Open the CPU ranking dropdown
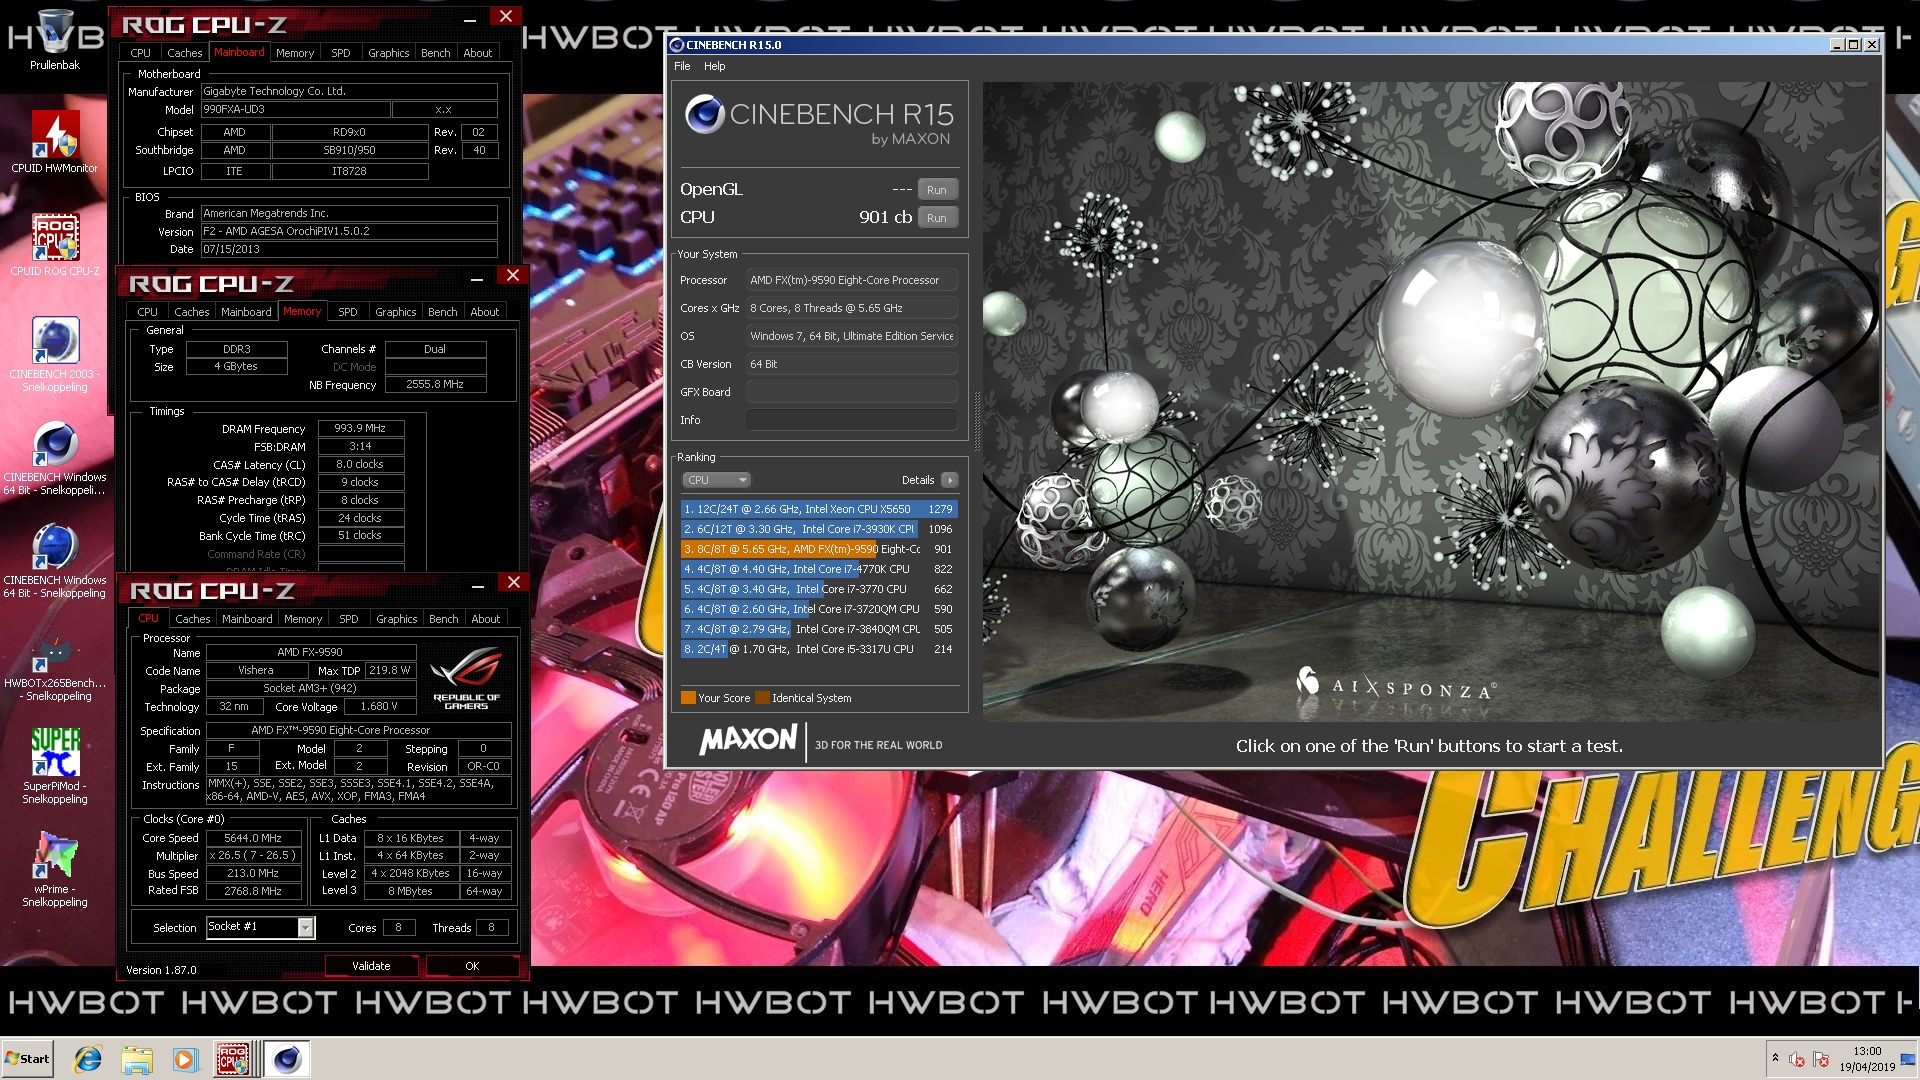Viewport: 1920px width, 1080px height. click(x=716, y=480)
